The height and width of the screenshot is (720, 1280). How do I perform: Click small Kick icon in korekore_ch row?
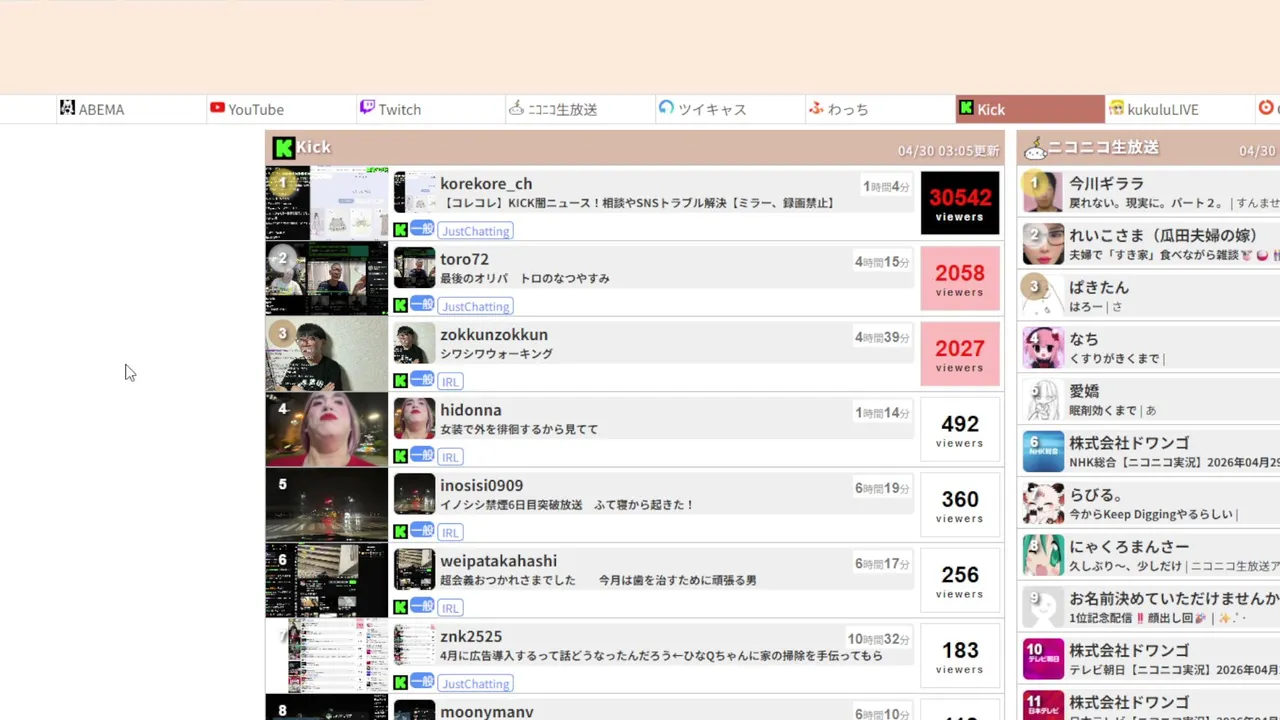pyautogui.click(x=400, y=230)
